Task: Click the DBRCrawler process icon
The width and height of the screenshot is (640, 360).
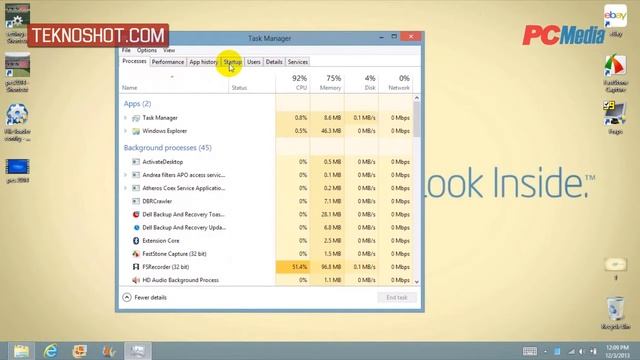Action: [136, 201]
